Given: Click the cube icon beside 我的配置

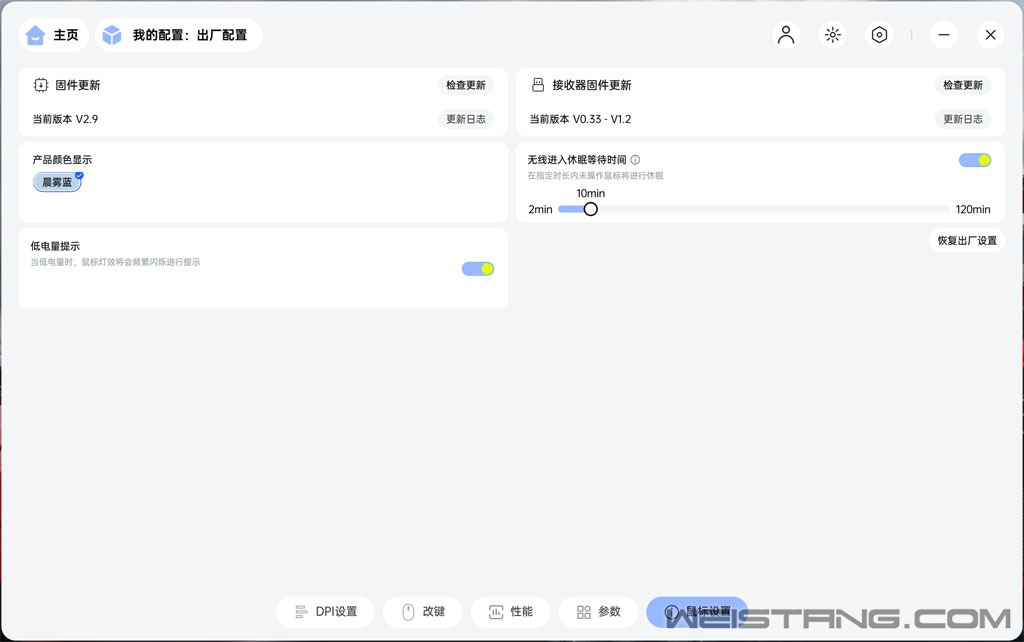Looking at the screenshot, I should (x=113, y=35).
